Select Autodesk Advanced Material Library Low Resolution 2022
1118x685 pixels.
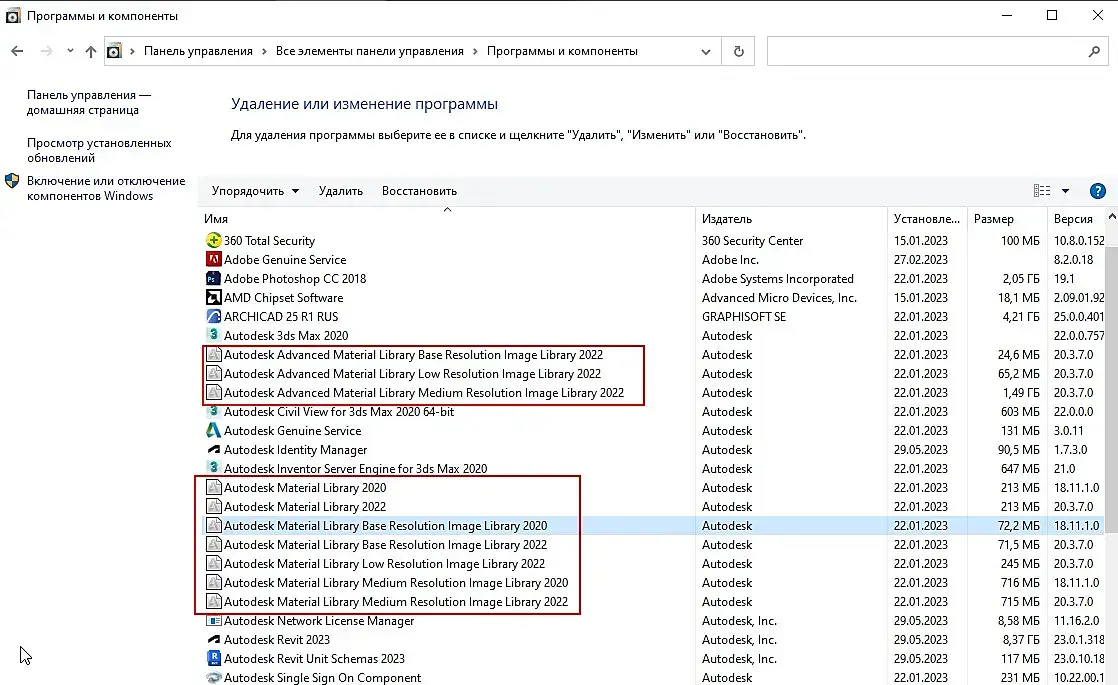tap(412, 374)
